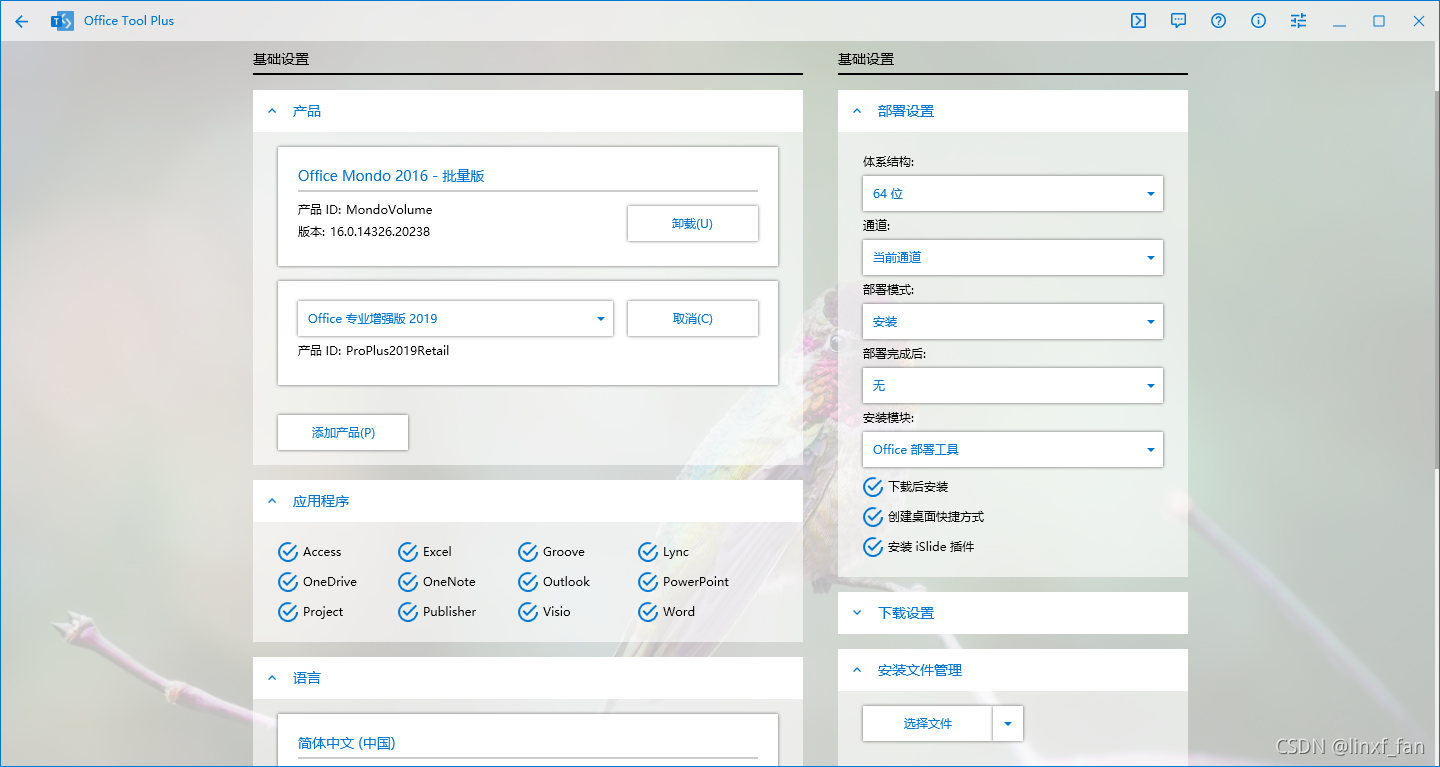Collapse the 应用程序 section
This screenshot has height=767, width=1440.
(528, 501)
